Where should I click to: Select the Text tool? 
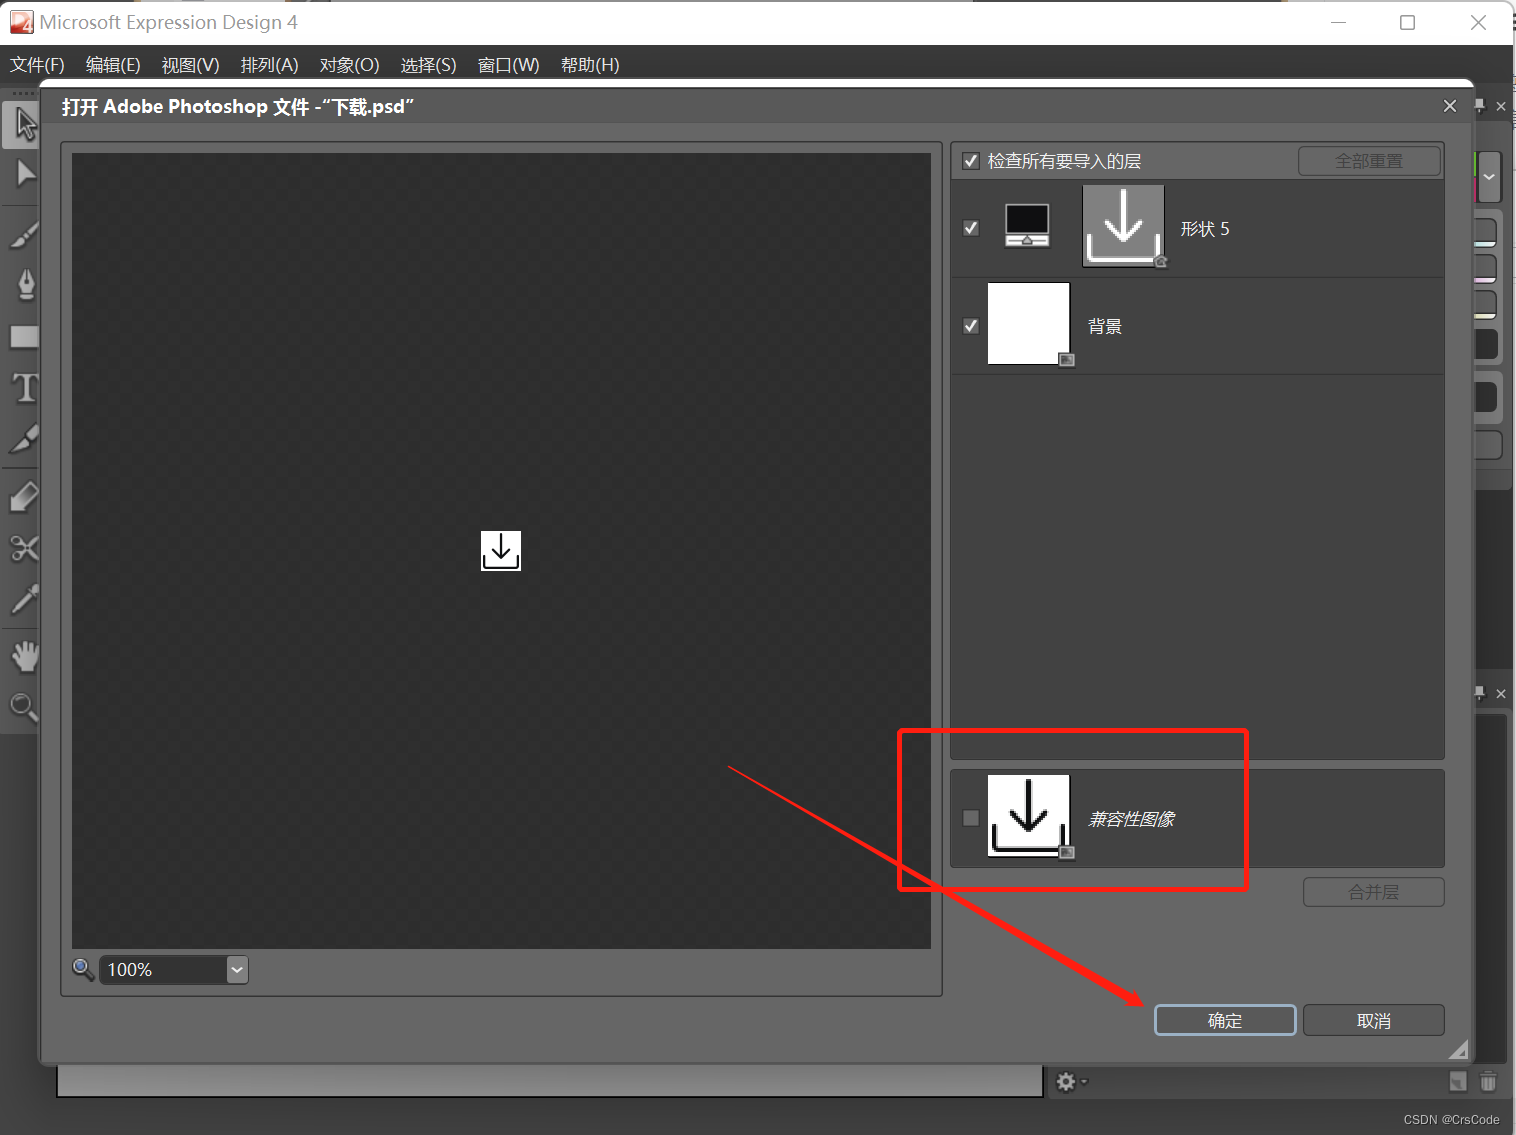click(x=25, y=388)
